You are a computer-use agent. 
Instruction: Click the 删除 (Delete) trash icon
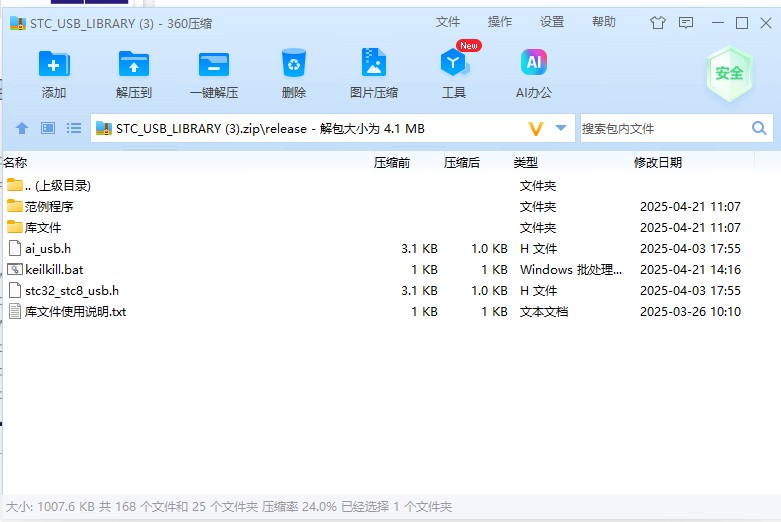pos(293,66)
